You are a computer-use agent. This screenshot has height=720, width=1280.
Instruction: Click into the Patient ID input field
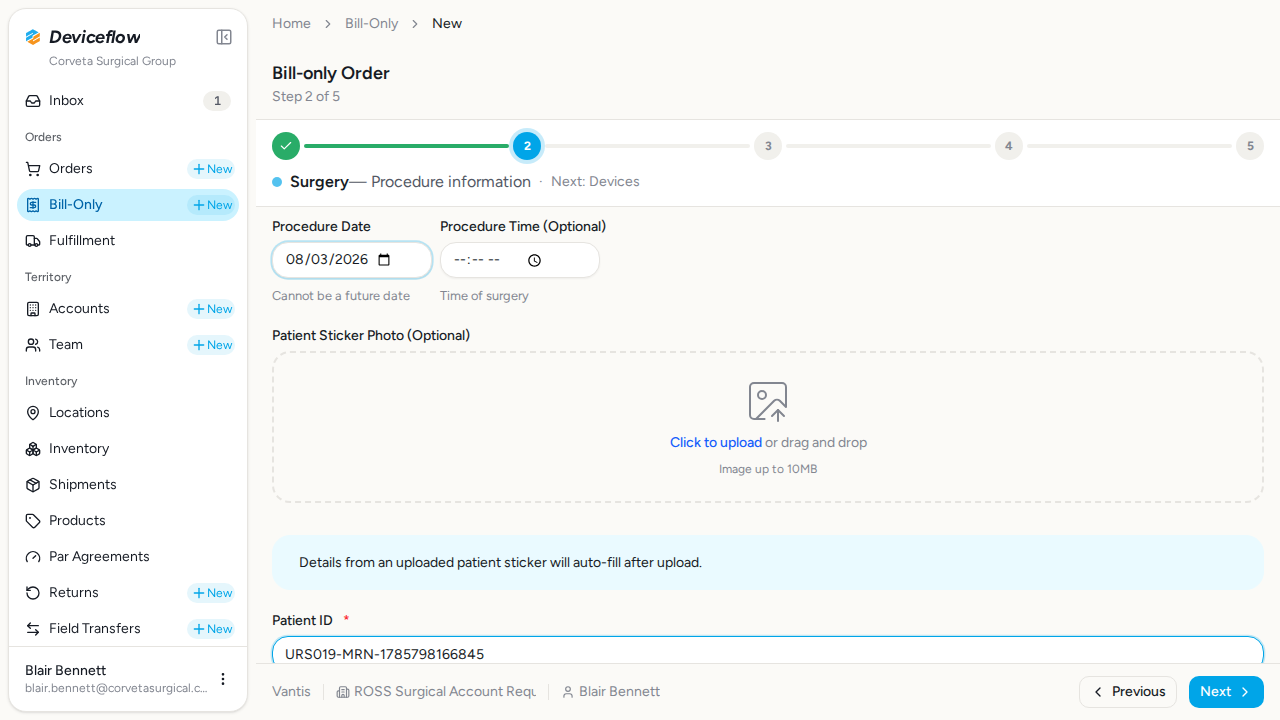coord(768,651)
